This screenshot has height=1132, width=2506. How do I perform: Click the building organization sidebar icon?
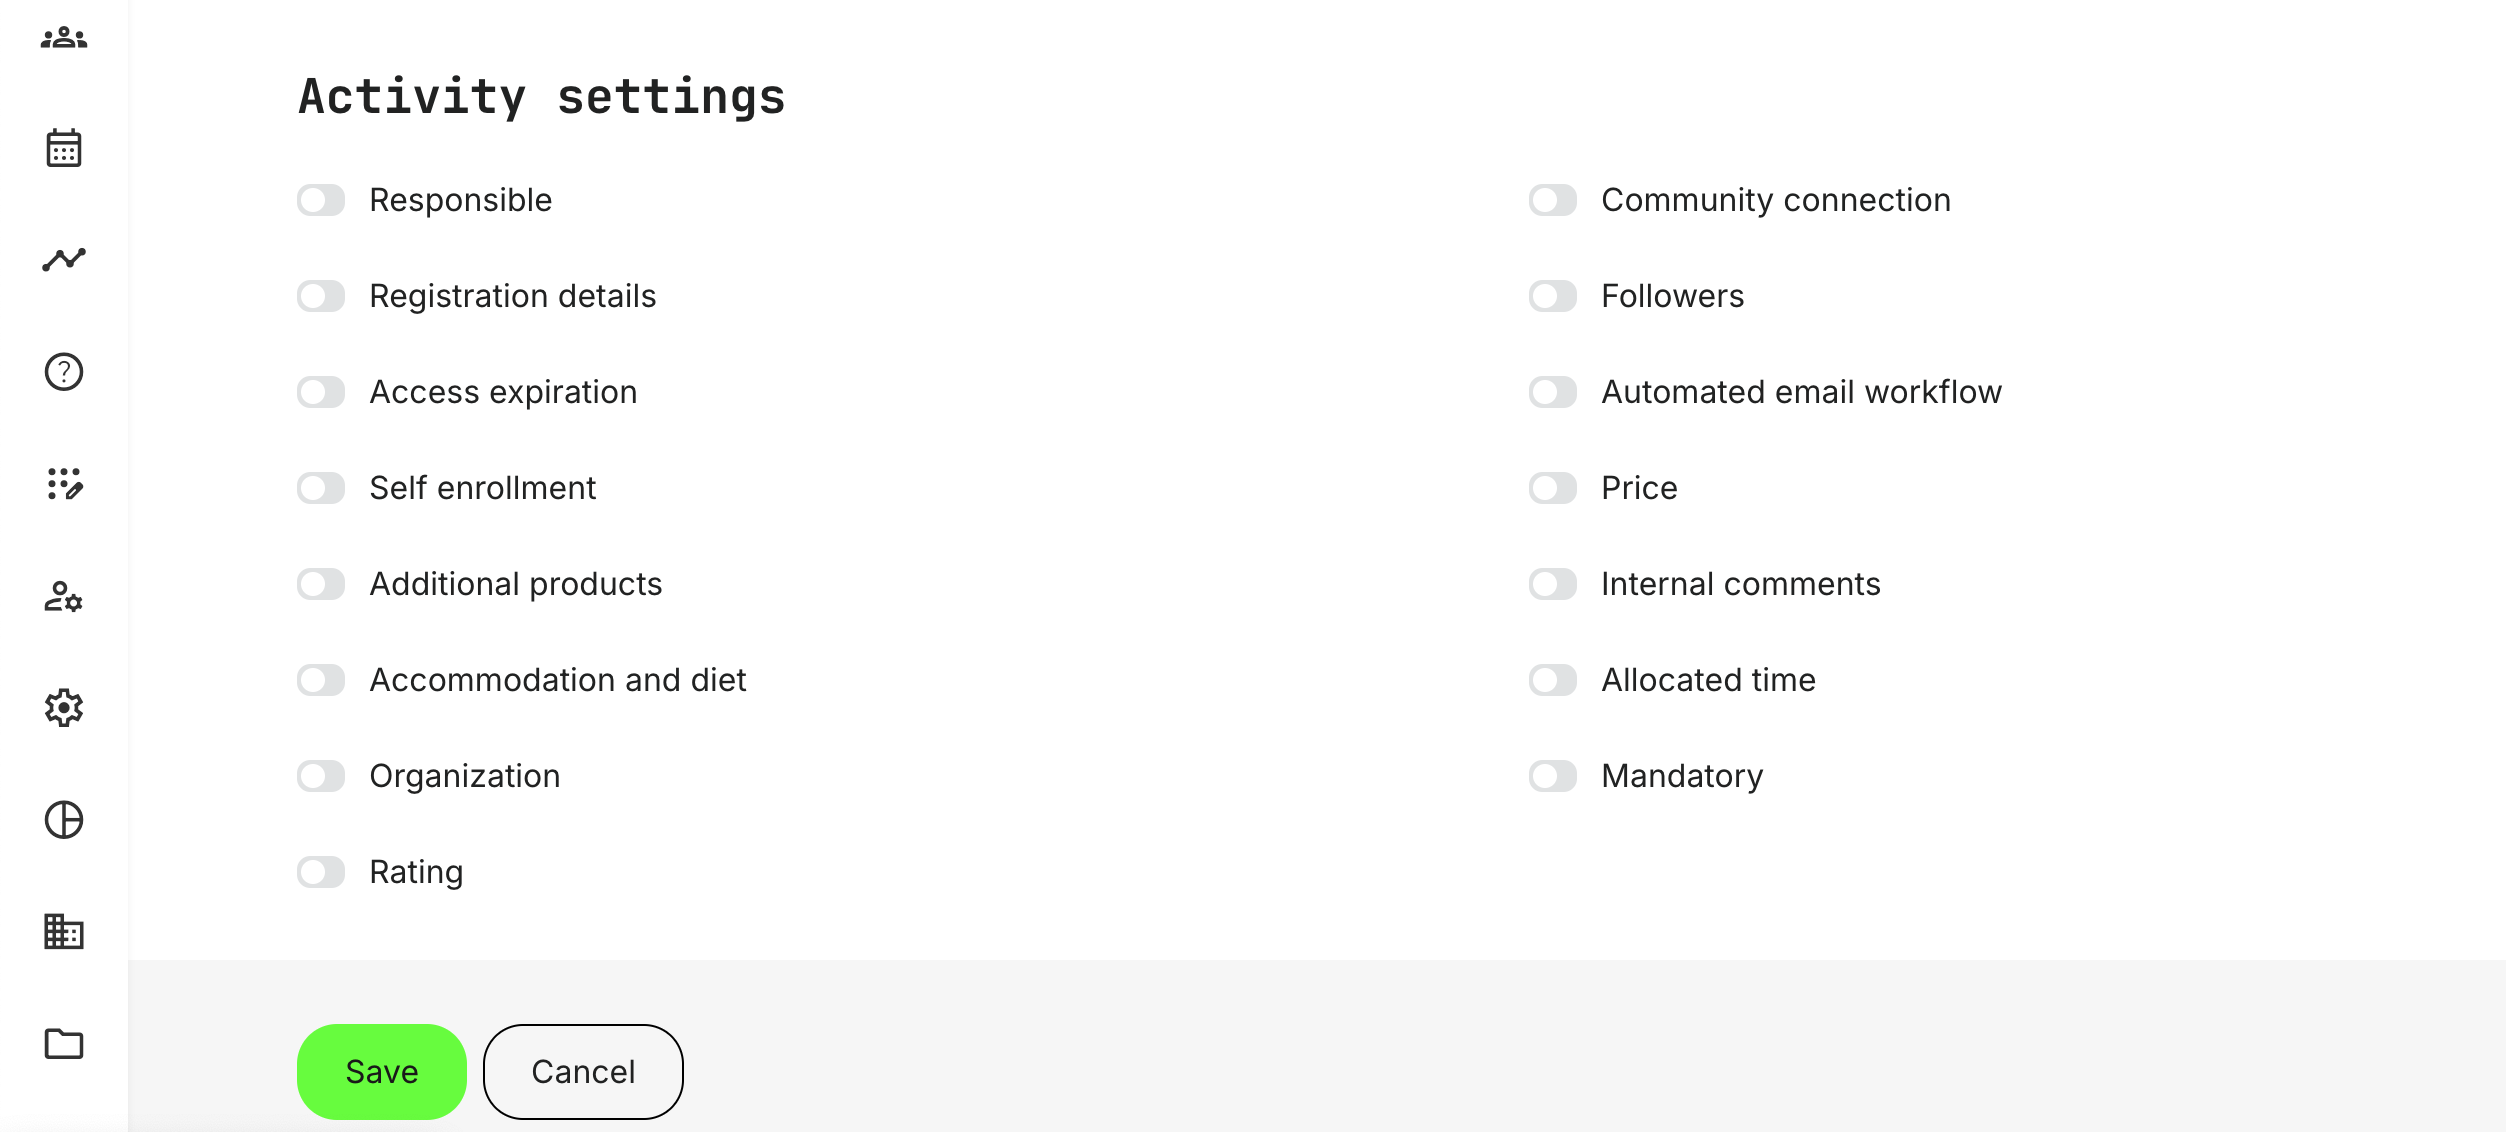pos(64,932)
